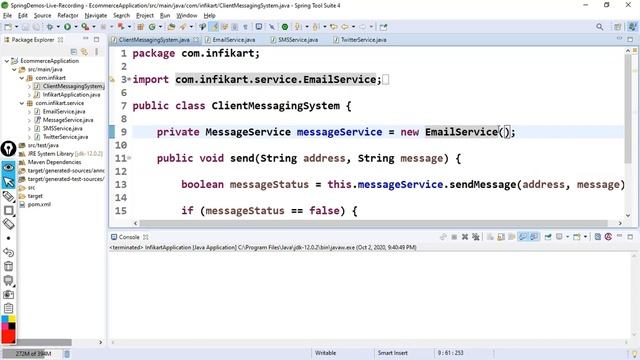Open the File menu
The width and height of the screenshot is (640, 360).
7,16
